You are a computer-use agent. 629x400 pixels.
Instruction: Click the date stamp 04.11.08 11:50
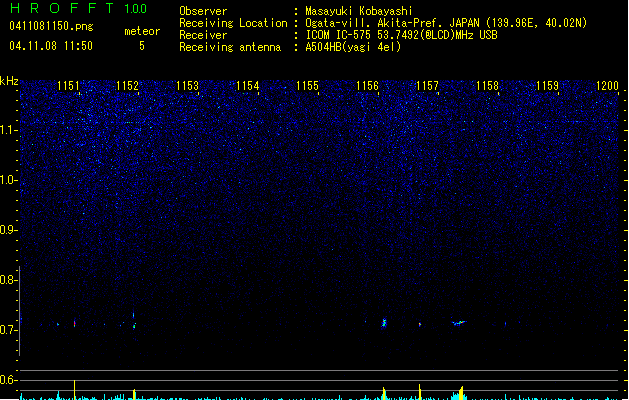point(51,46)
